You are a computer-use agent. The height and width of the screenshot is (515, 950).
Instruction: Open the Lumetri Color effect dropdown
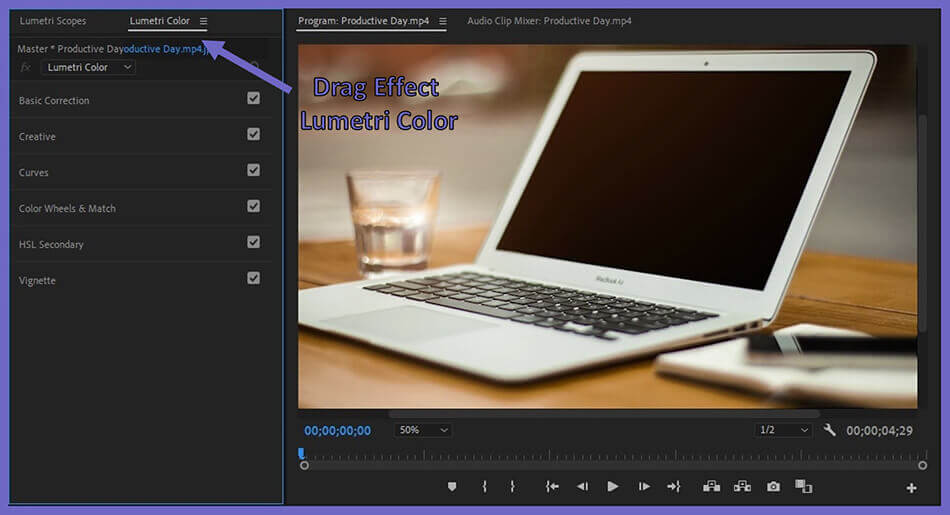(x=88, y=67)
